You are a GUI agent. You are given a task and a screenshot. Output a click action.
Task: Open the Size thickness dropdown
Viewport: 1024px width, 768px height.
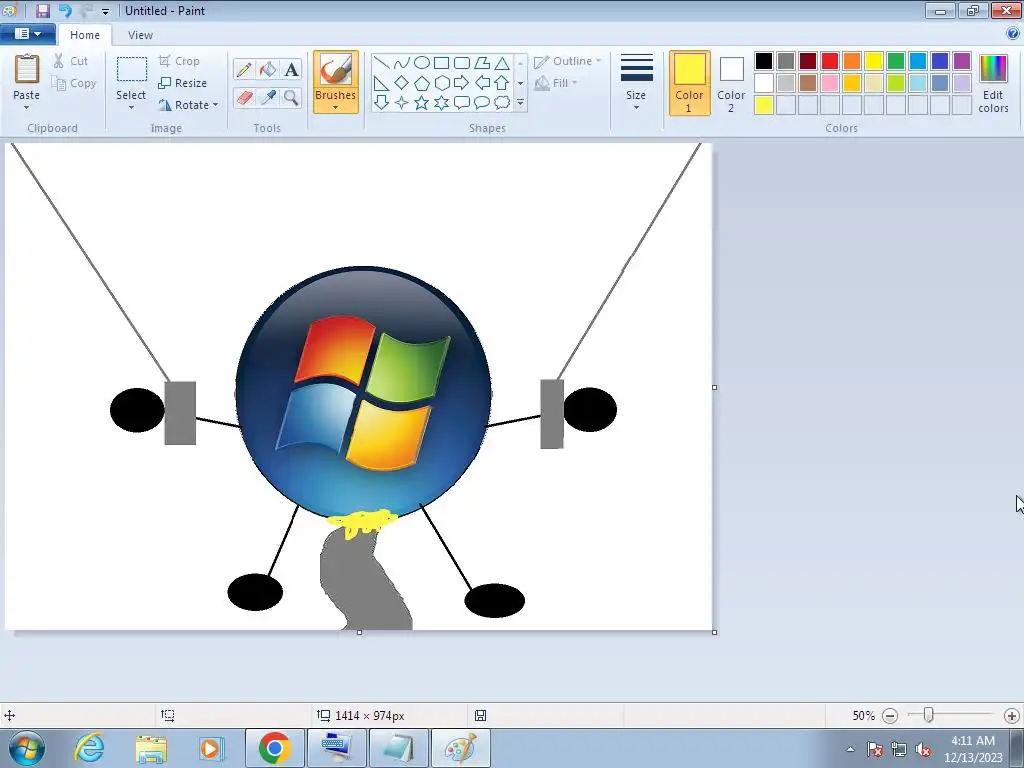[636, 82]
